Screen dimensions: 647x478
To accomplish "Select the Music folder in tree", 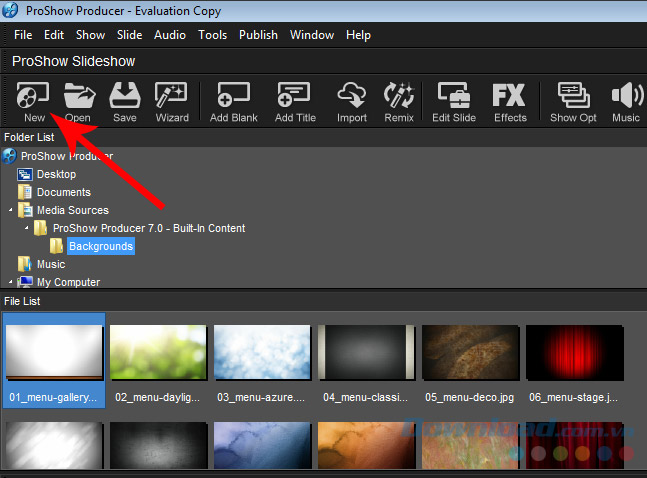I will 51,264.
